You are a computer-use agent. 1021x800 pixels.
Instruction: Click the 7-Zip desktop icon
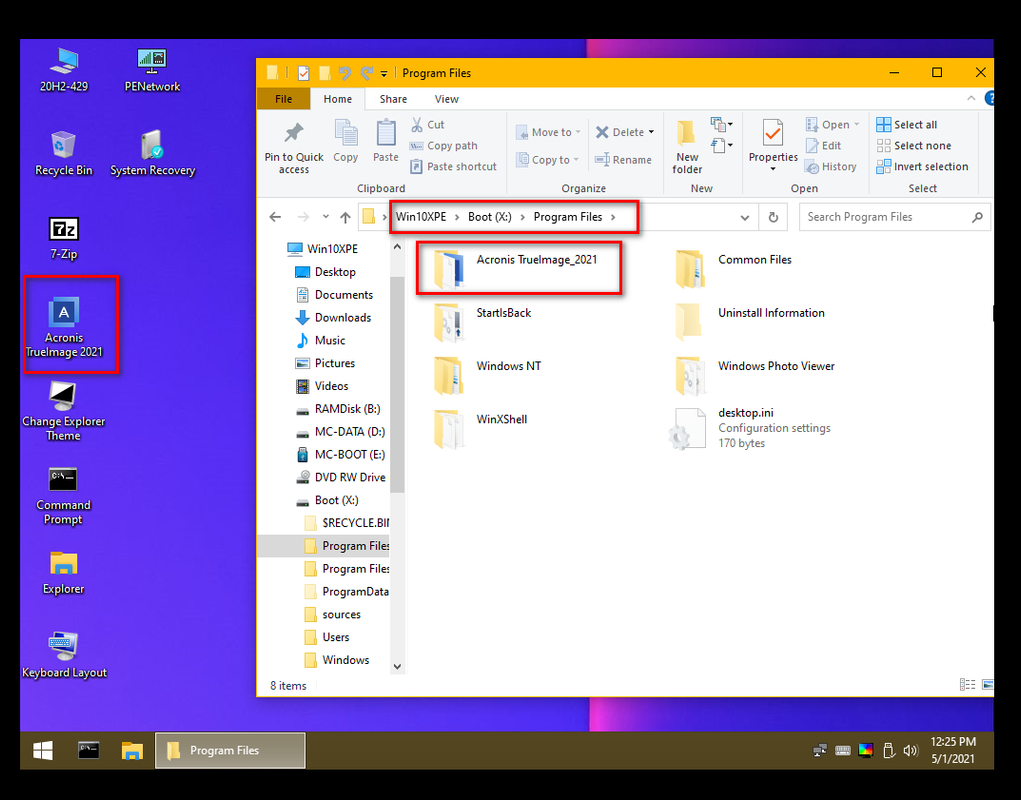coord(64,239)
